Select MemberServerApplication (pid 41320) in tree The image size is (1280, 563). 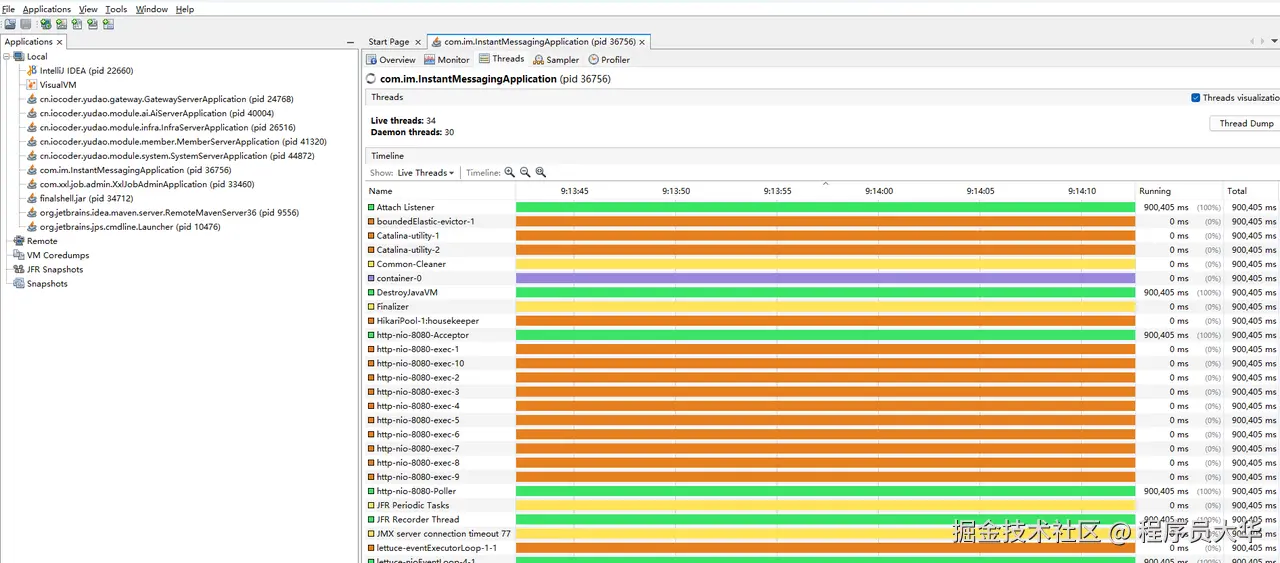[183, 142]
